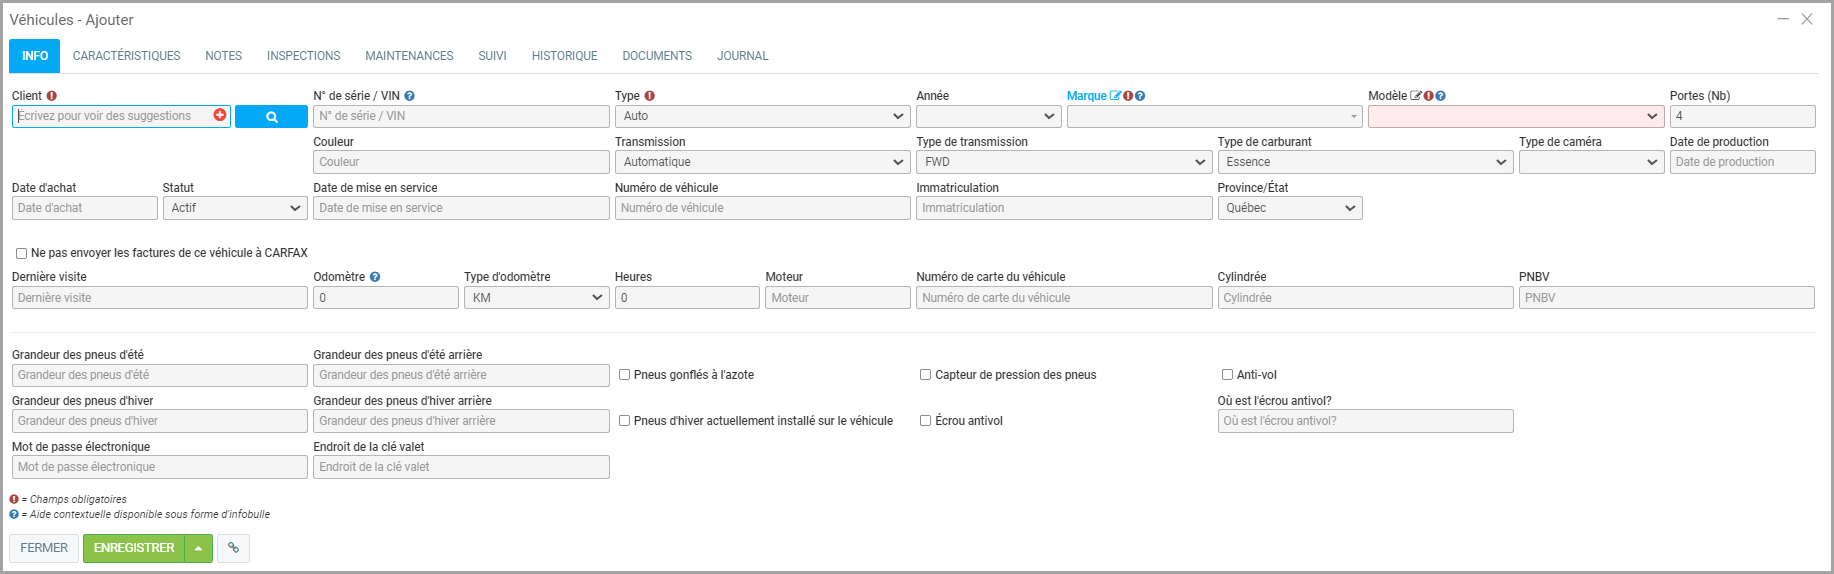
Task: Open the MAINTENANCES tab
Action: (x=409, y=56)
